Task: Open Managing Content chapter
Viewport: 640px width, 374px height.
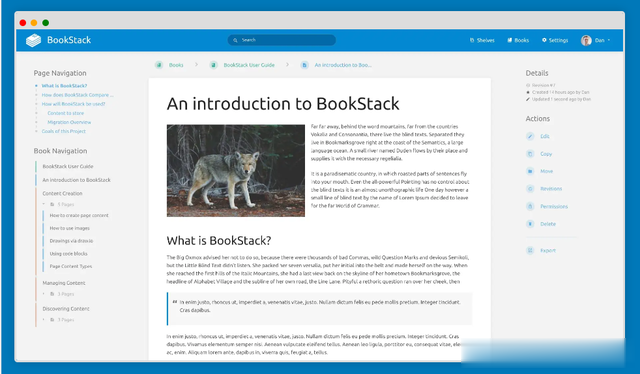Action: (x=64, y=283)
